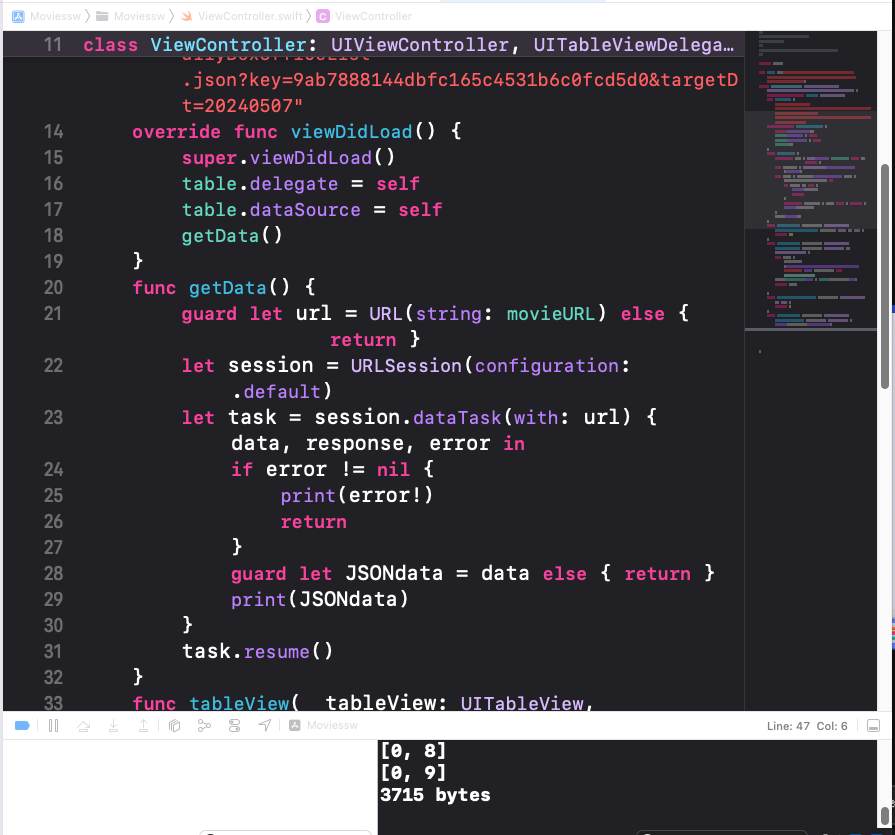Click Line: 47 Col: 6 indicator

pos(807,726)
